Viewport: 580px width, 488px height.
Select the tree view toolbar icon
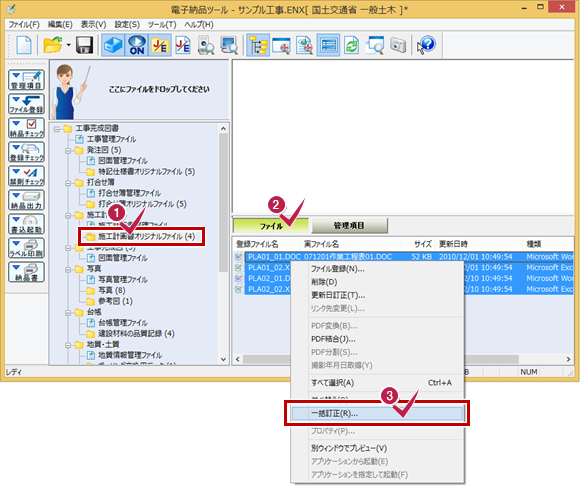tap(258, 45)
